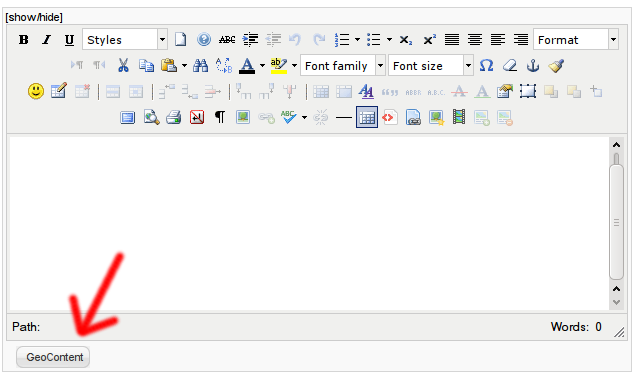637x376 pixels.
Task: Toggle bold formatting
Action: pos(24,40)
